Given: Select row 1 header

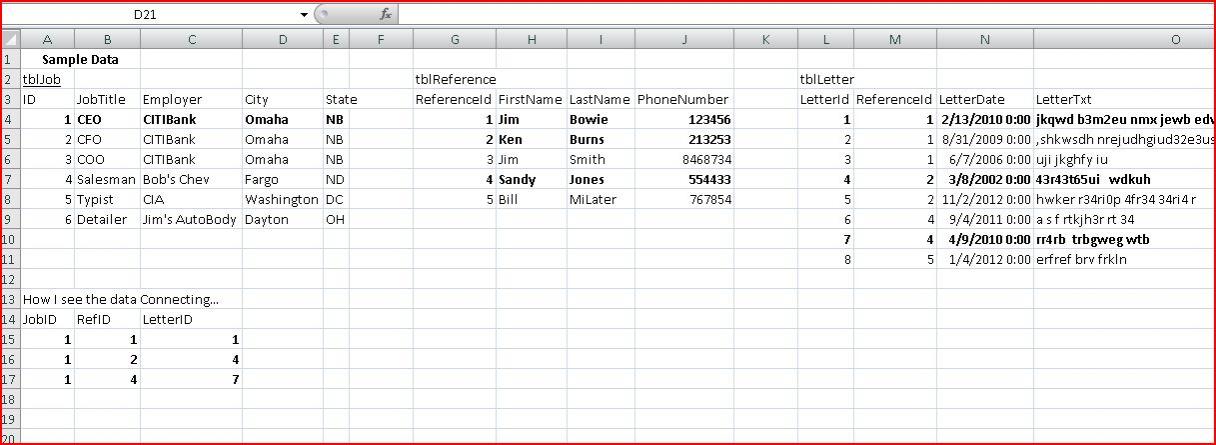Looking at the screenshot, I should (10, 60).
